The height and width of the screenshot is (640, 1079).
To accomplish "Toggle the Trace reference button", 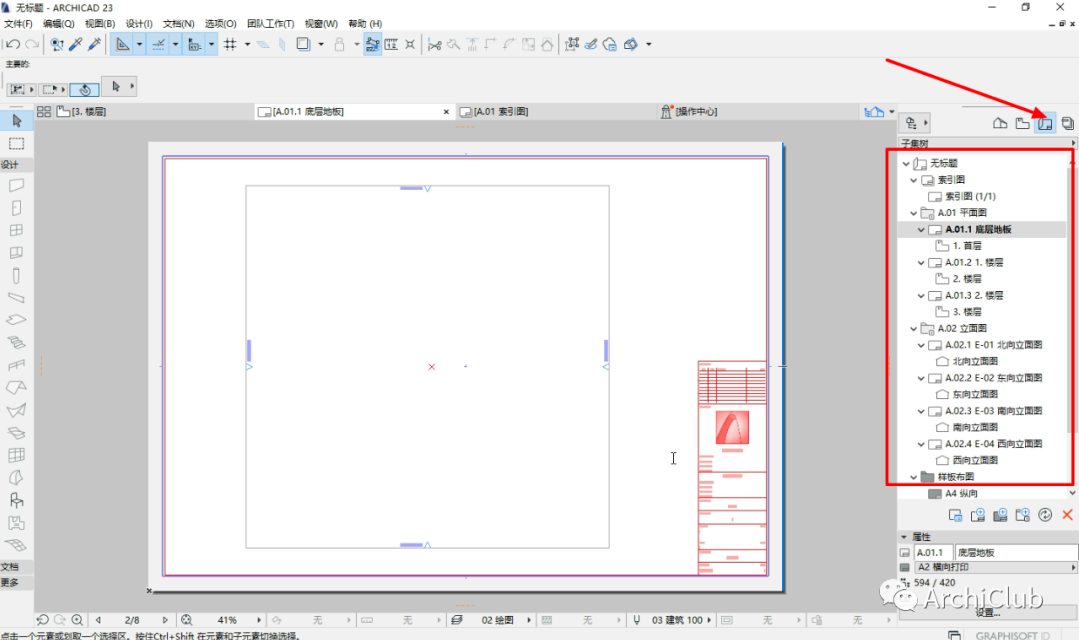I will coord(303,44).
